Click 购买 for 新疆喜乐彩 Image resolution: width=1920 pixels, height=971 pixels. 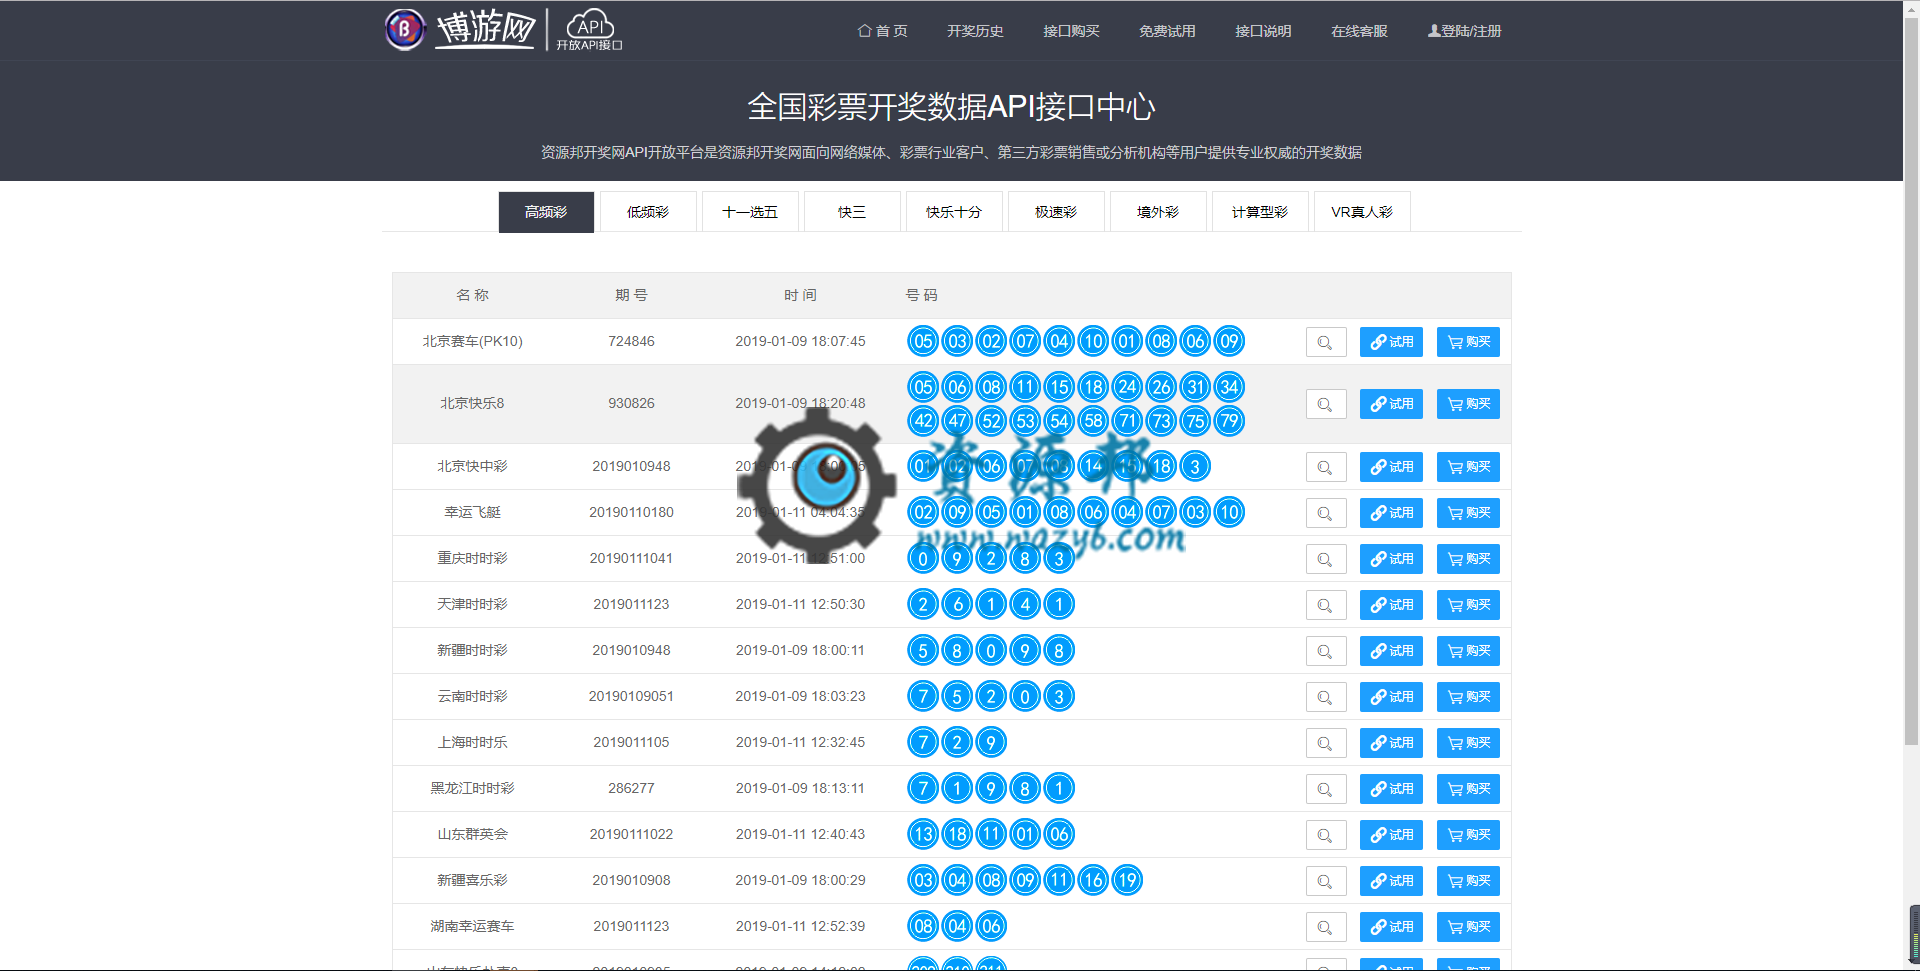pos(1468,881)
